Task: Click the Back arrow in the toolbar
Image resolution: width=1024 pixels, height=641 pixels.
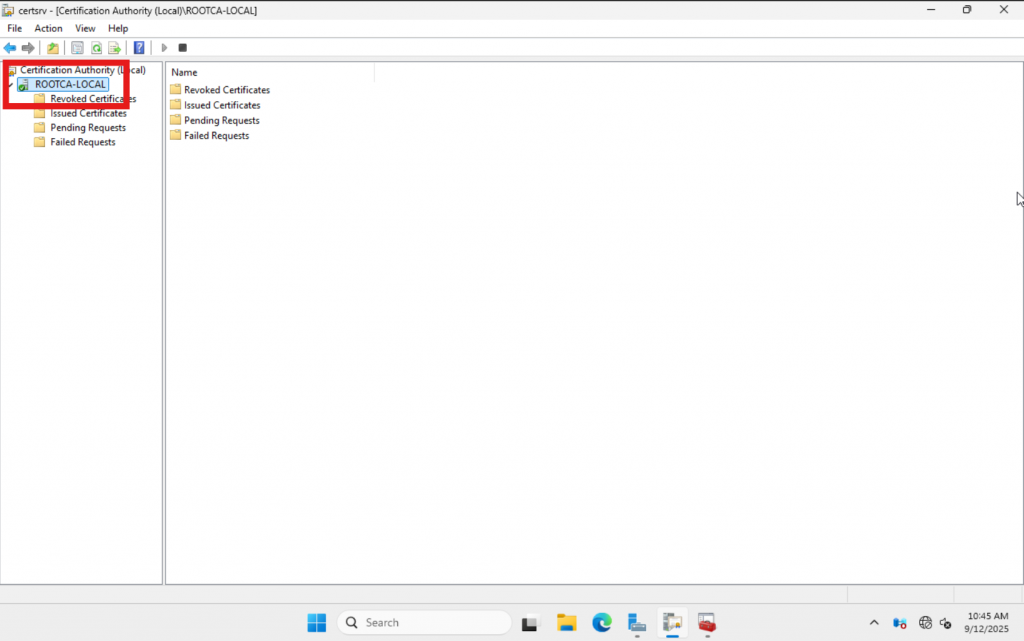Action: tap(10, 48)
